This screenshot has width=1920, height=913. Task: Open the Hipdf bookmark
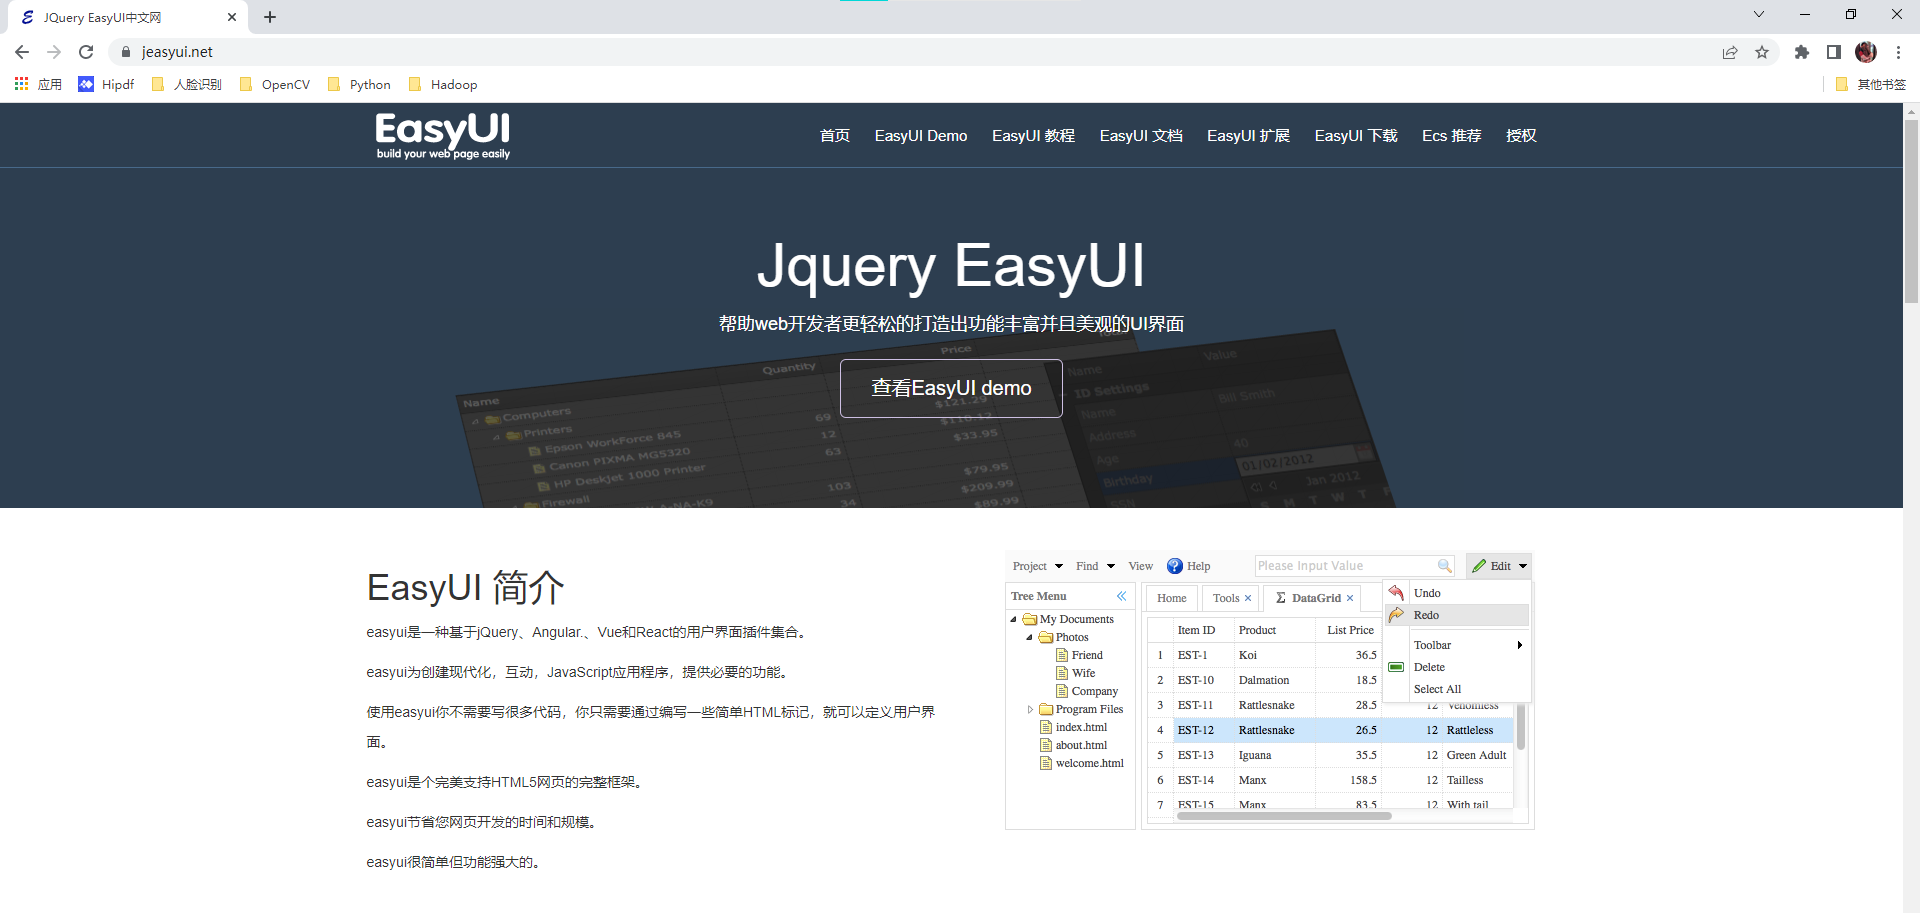pyautogui.click(x=107, y=85)
